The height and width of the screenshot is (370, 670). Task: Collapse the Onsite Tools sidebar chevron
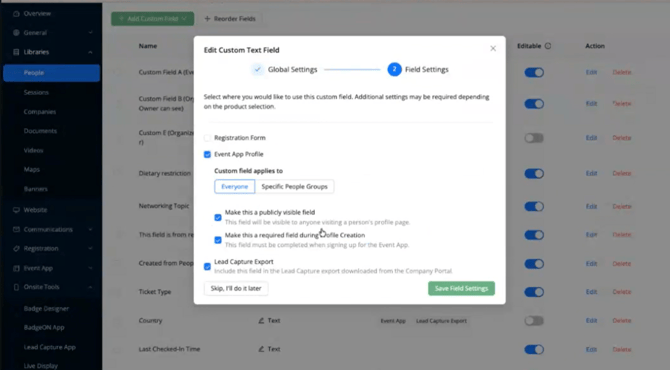(90, 287)
